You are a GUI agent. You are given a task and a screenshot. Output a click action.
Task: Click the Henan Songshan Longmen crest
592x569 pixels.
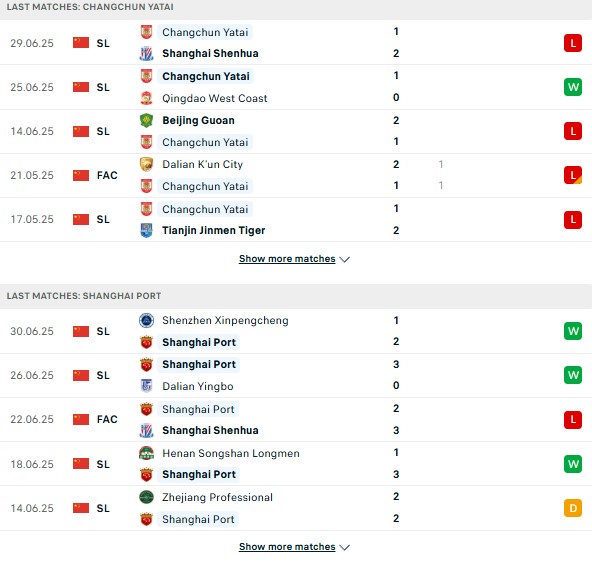coord(146,453)
